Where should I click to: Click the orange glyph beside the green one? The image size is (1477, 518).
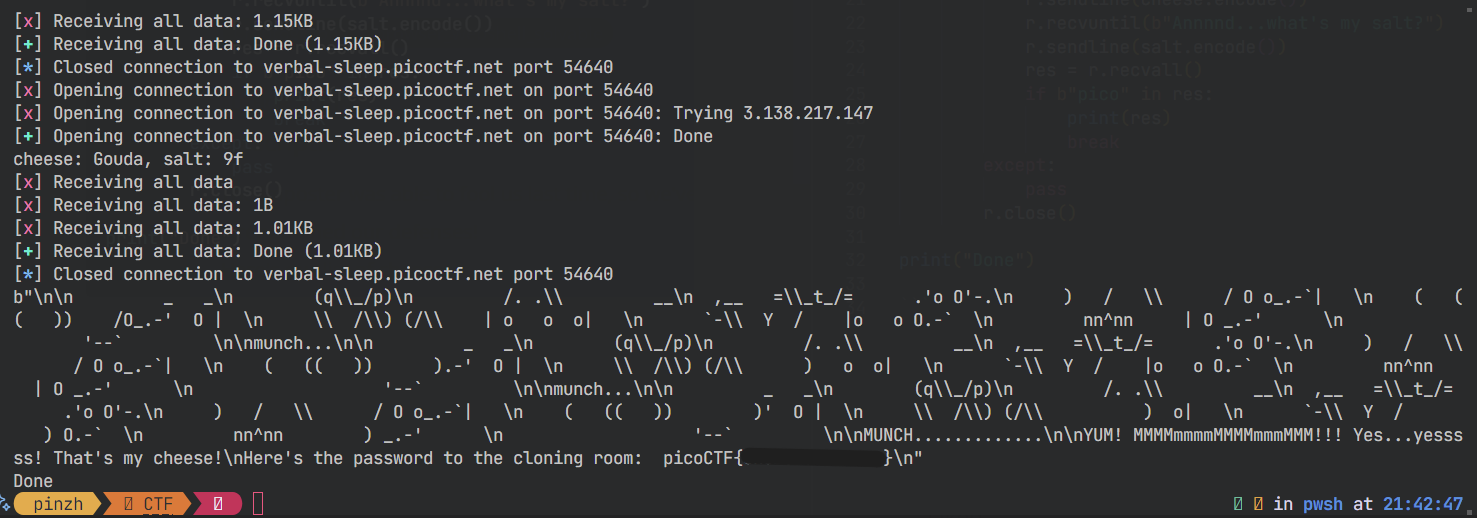click(1258, 504)
